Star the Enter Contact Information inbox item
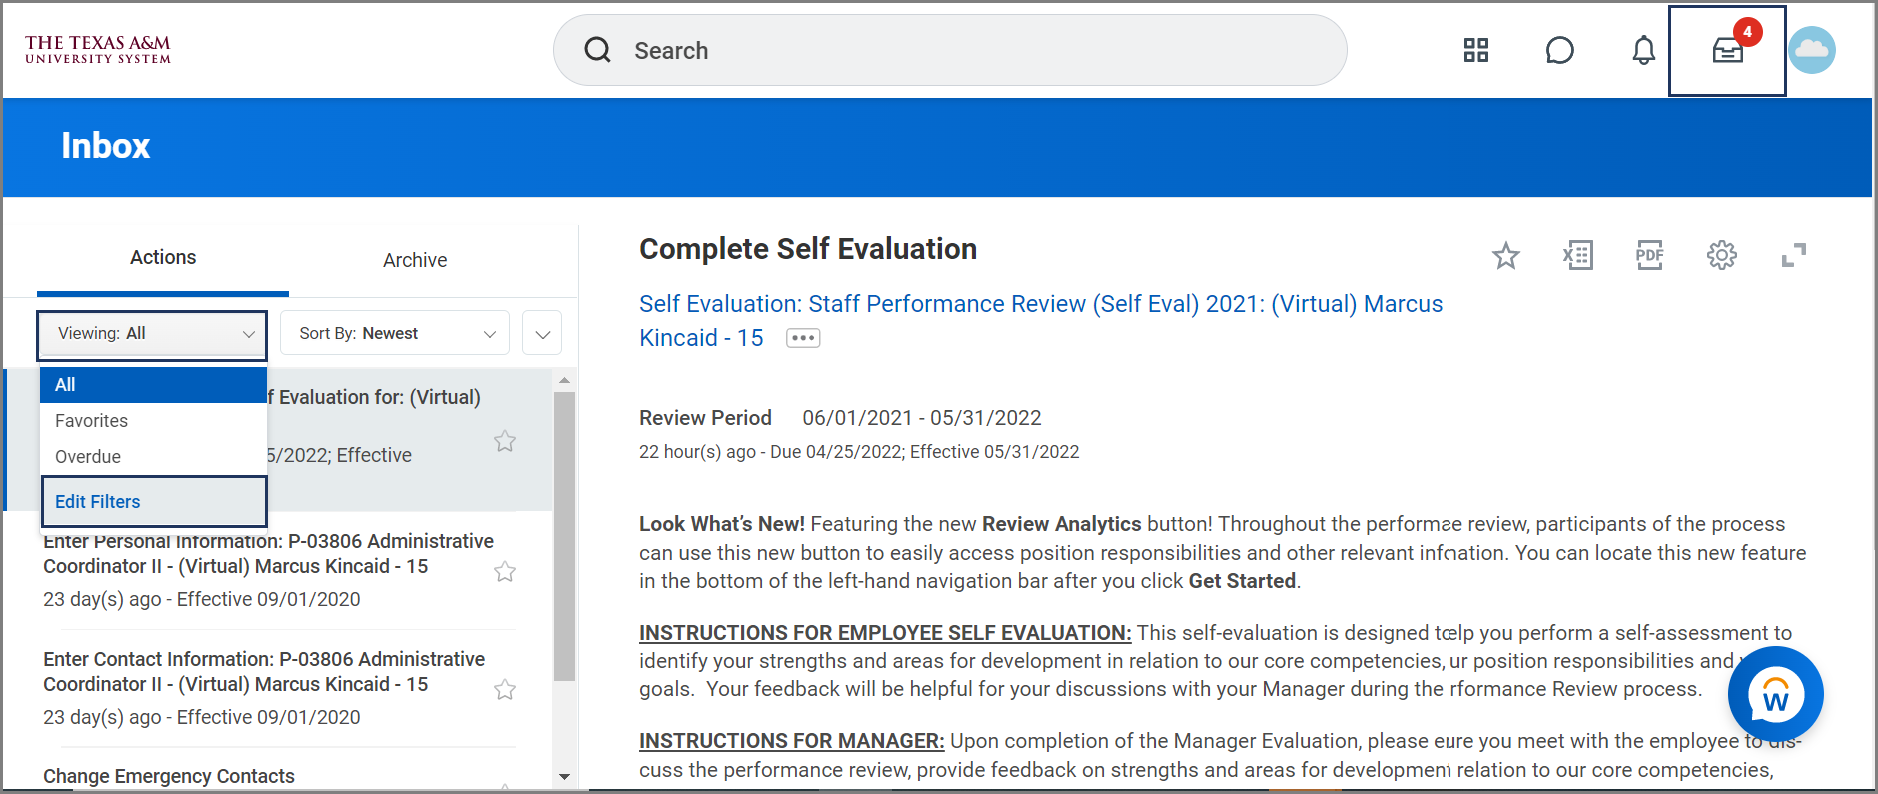Image resolution: width=1878 pixels, height=794 pixels. tap(505, 690)
